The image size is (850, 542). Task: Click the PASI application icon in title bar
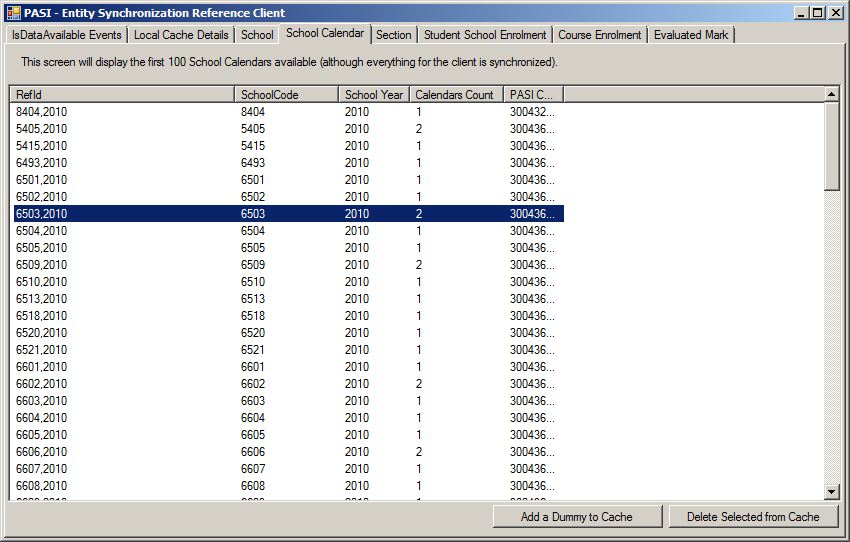[13, 13]
